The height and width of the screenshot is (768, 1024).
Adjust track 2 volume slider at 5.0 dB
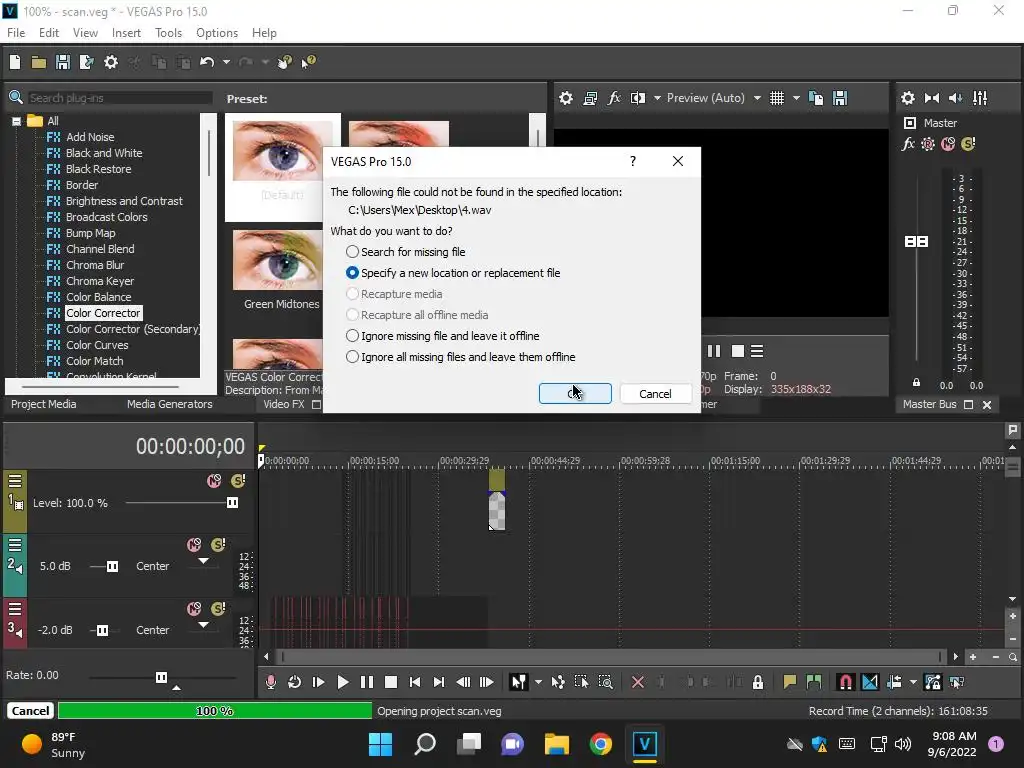click(x=112, y=566)
